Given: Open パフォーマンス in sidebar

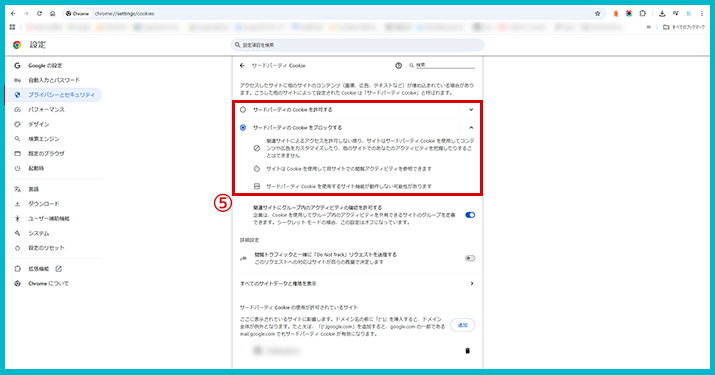Looking at the screenshot, I should click(x=46, y=110).
